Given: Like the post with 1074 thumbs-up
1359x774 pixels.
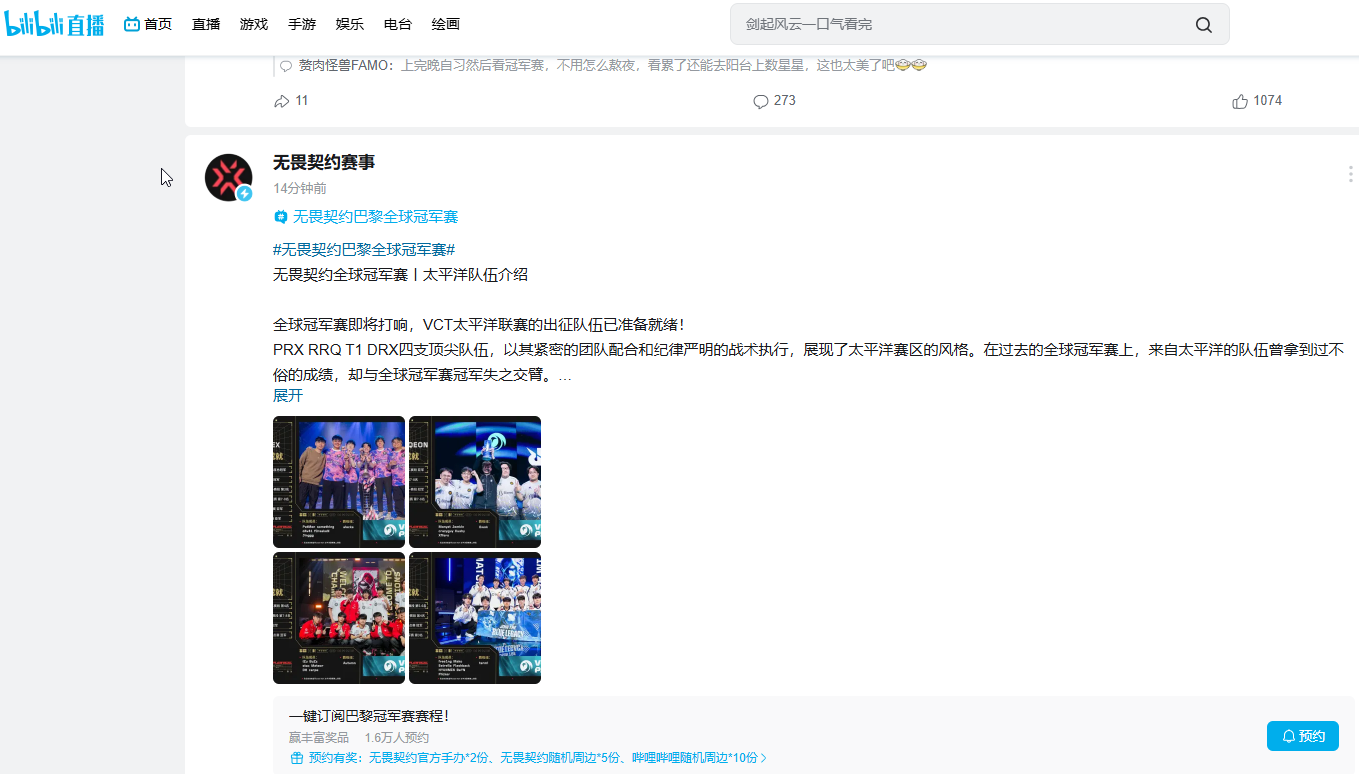Looking at the screenshot, I should (1240, 101).
